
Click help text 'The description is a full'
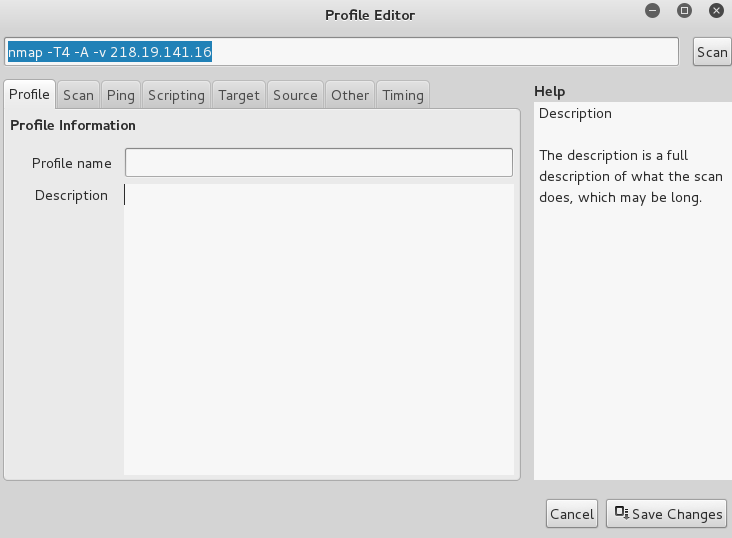pyautogui.click(x=613, y=155)
